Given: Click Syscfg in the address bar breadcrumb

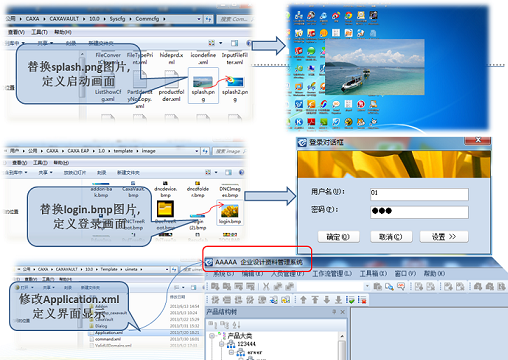Looking at the screenshot, I should pos(117,19).
